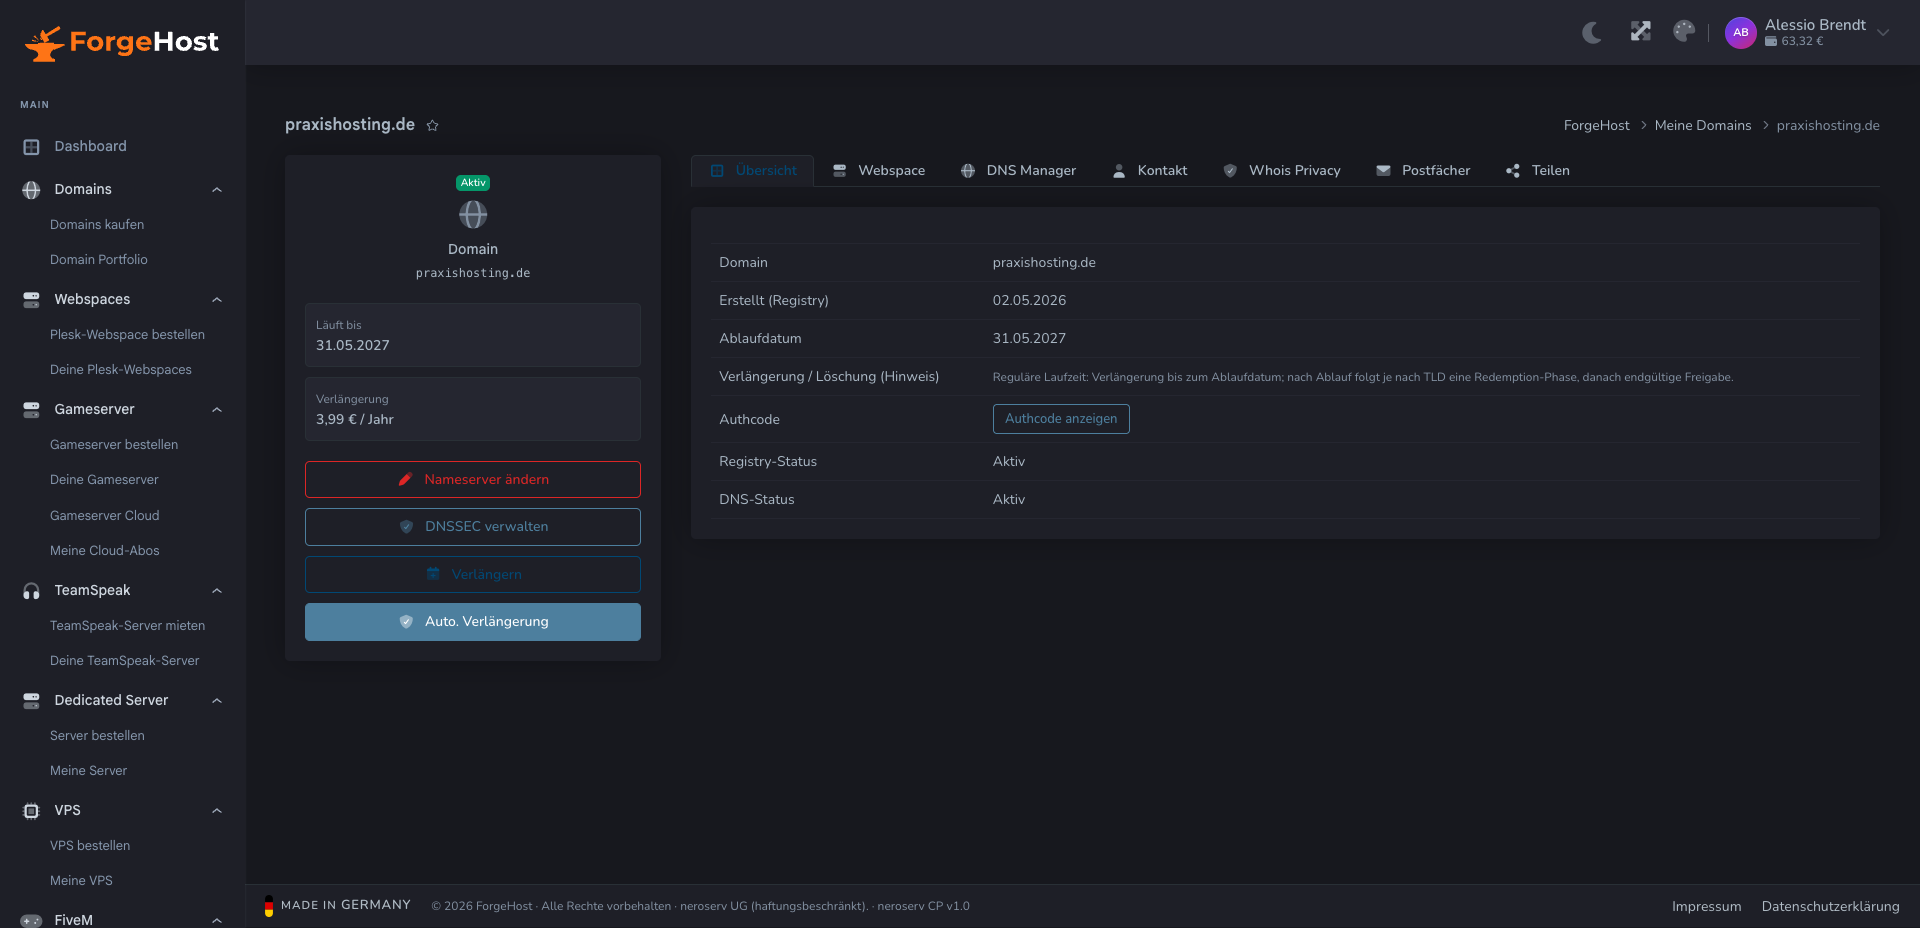Image resolution: width=1920 pixels, height=928 pixels.
Task: Collapse the TeamSpeak menu chevron
Action: tap(217, 591)
